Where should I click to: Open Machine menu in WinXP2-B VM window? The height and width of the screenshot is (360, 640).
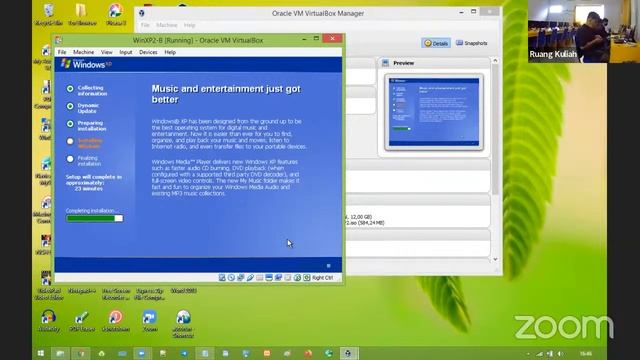coord(83,52)
